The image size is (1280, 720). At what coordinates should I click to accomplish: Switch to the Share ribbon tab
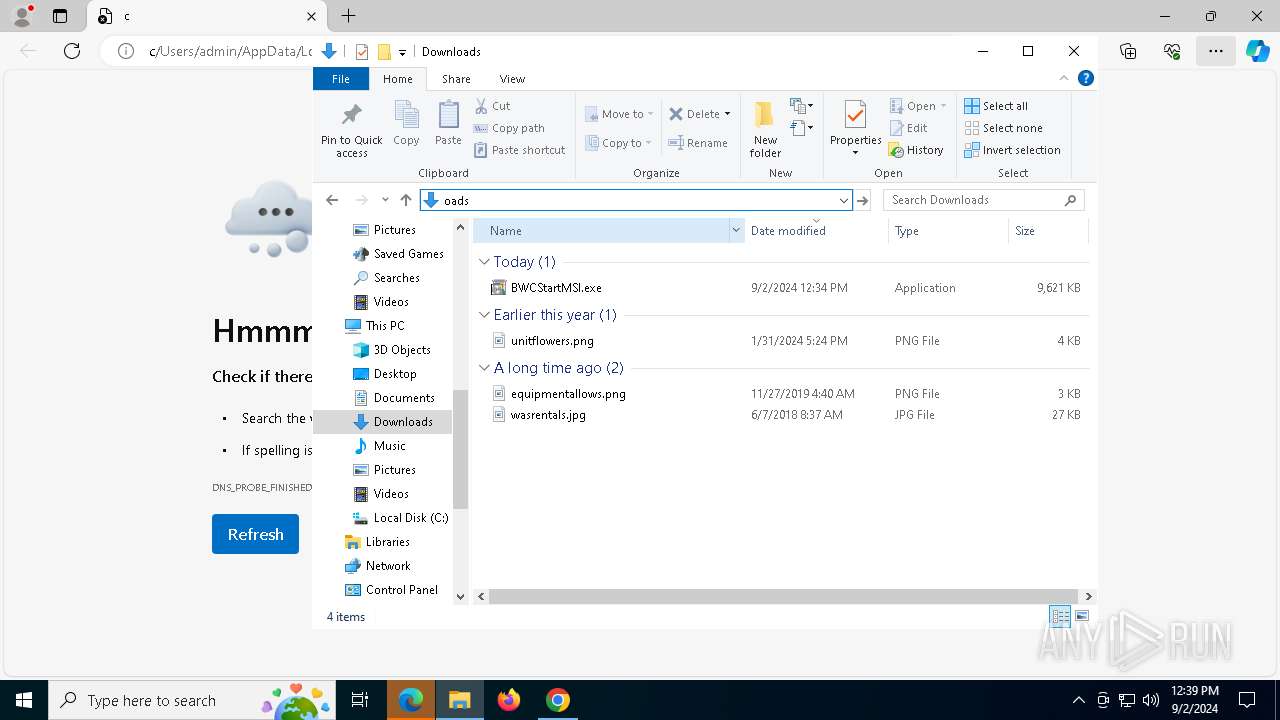[456, 79]
